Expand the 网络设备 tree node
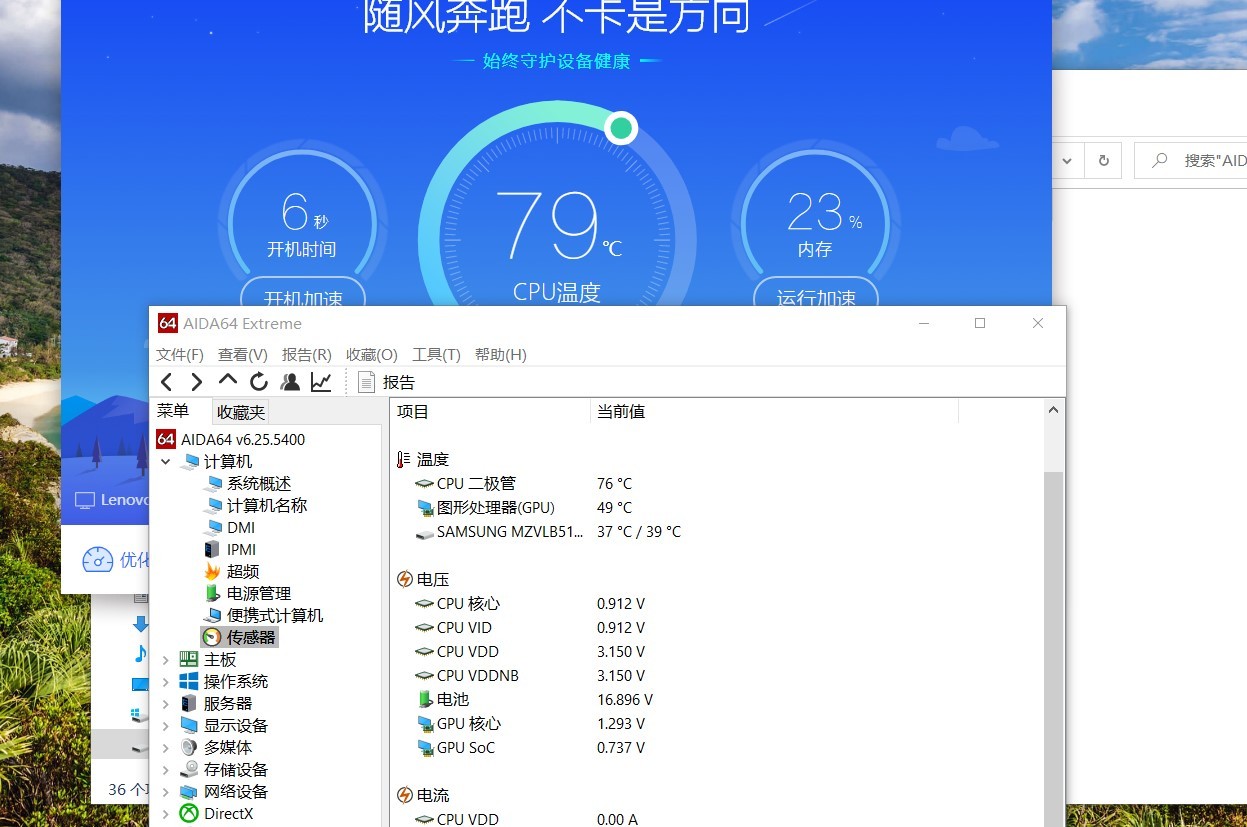This screenshot has height=827, width=1247. pyautogui.click(x=166, y=791)
